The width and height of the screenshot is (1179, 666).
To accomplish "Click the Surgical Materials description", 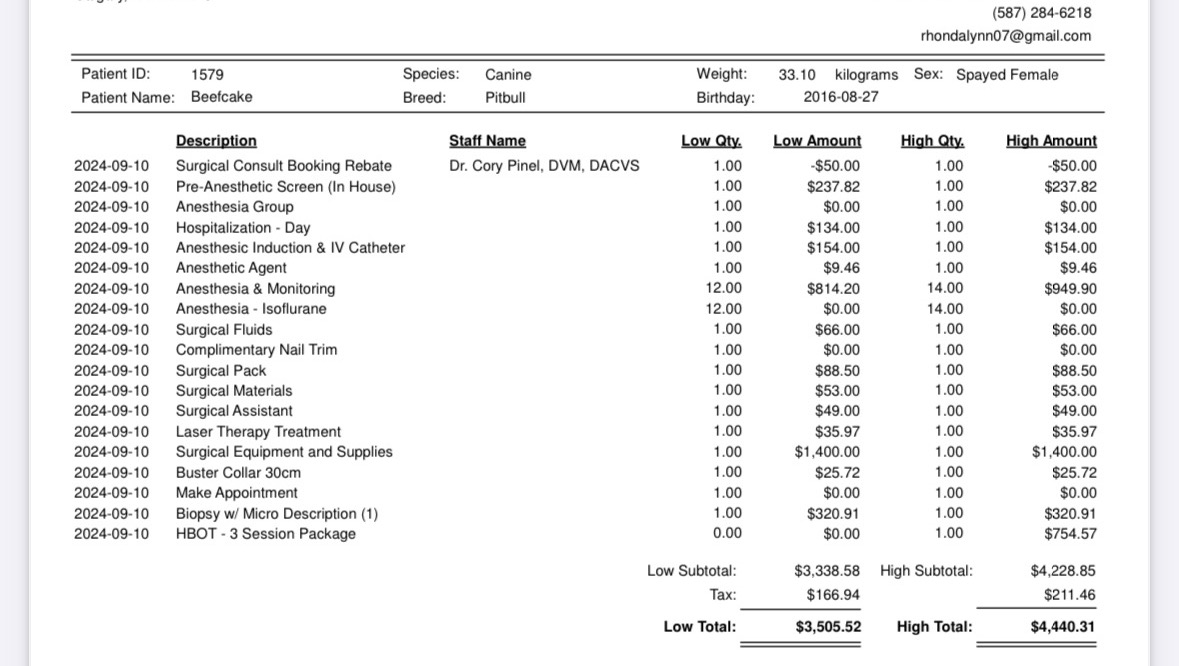I will tap(234, 391).
